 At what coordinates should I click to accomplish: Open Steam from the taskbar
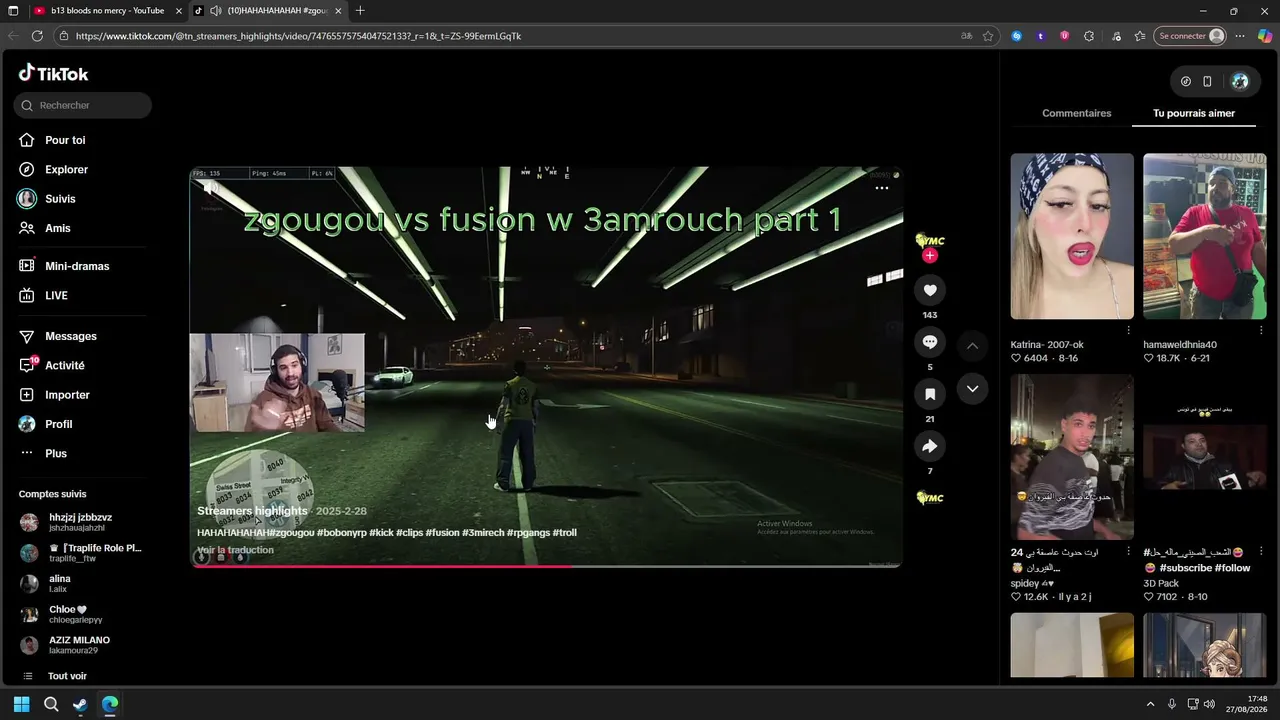[x=80, y=704]
